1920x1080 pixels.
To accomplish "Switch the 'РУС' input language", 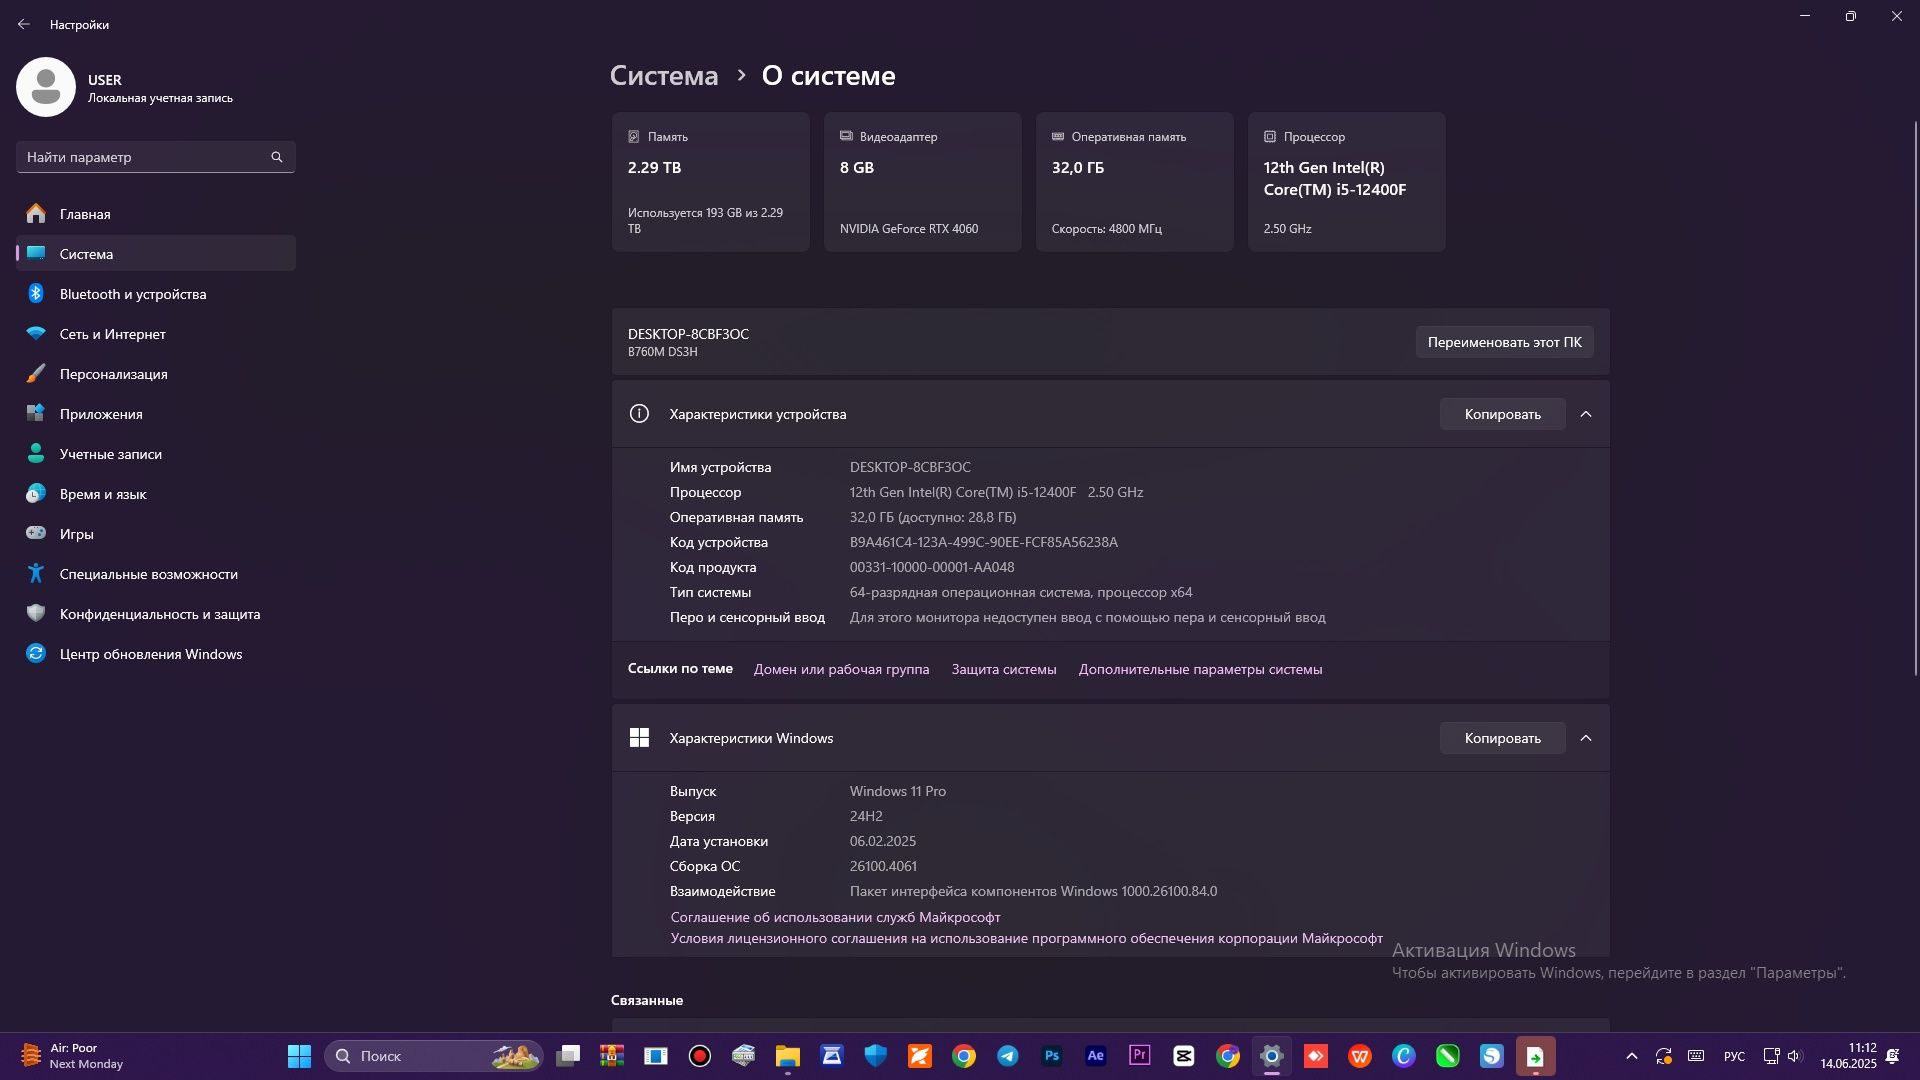I will [1735, 1056].
